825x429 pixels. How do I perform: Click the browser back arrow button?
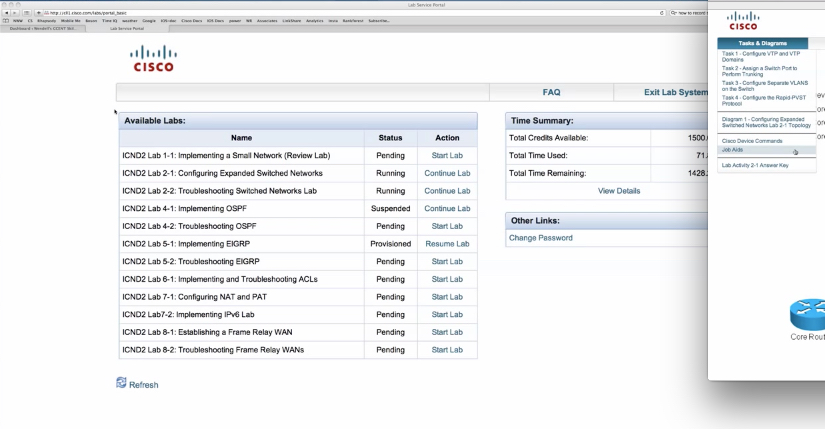[7, 13]
